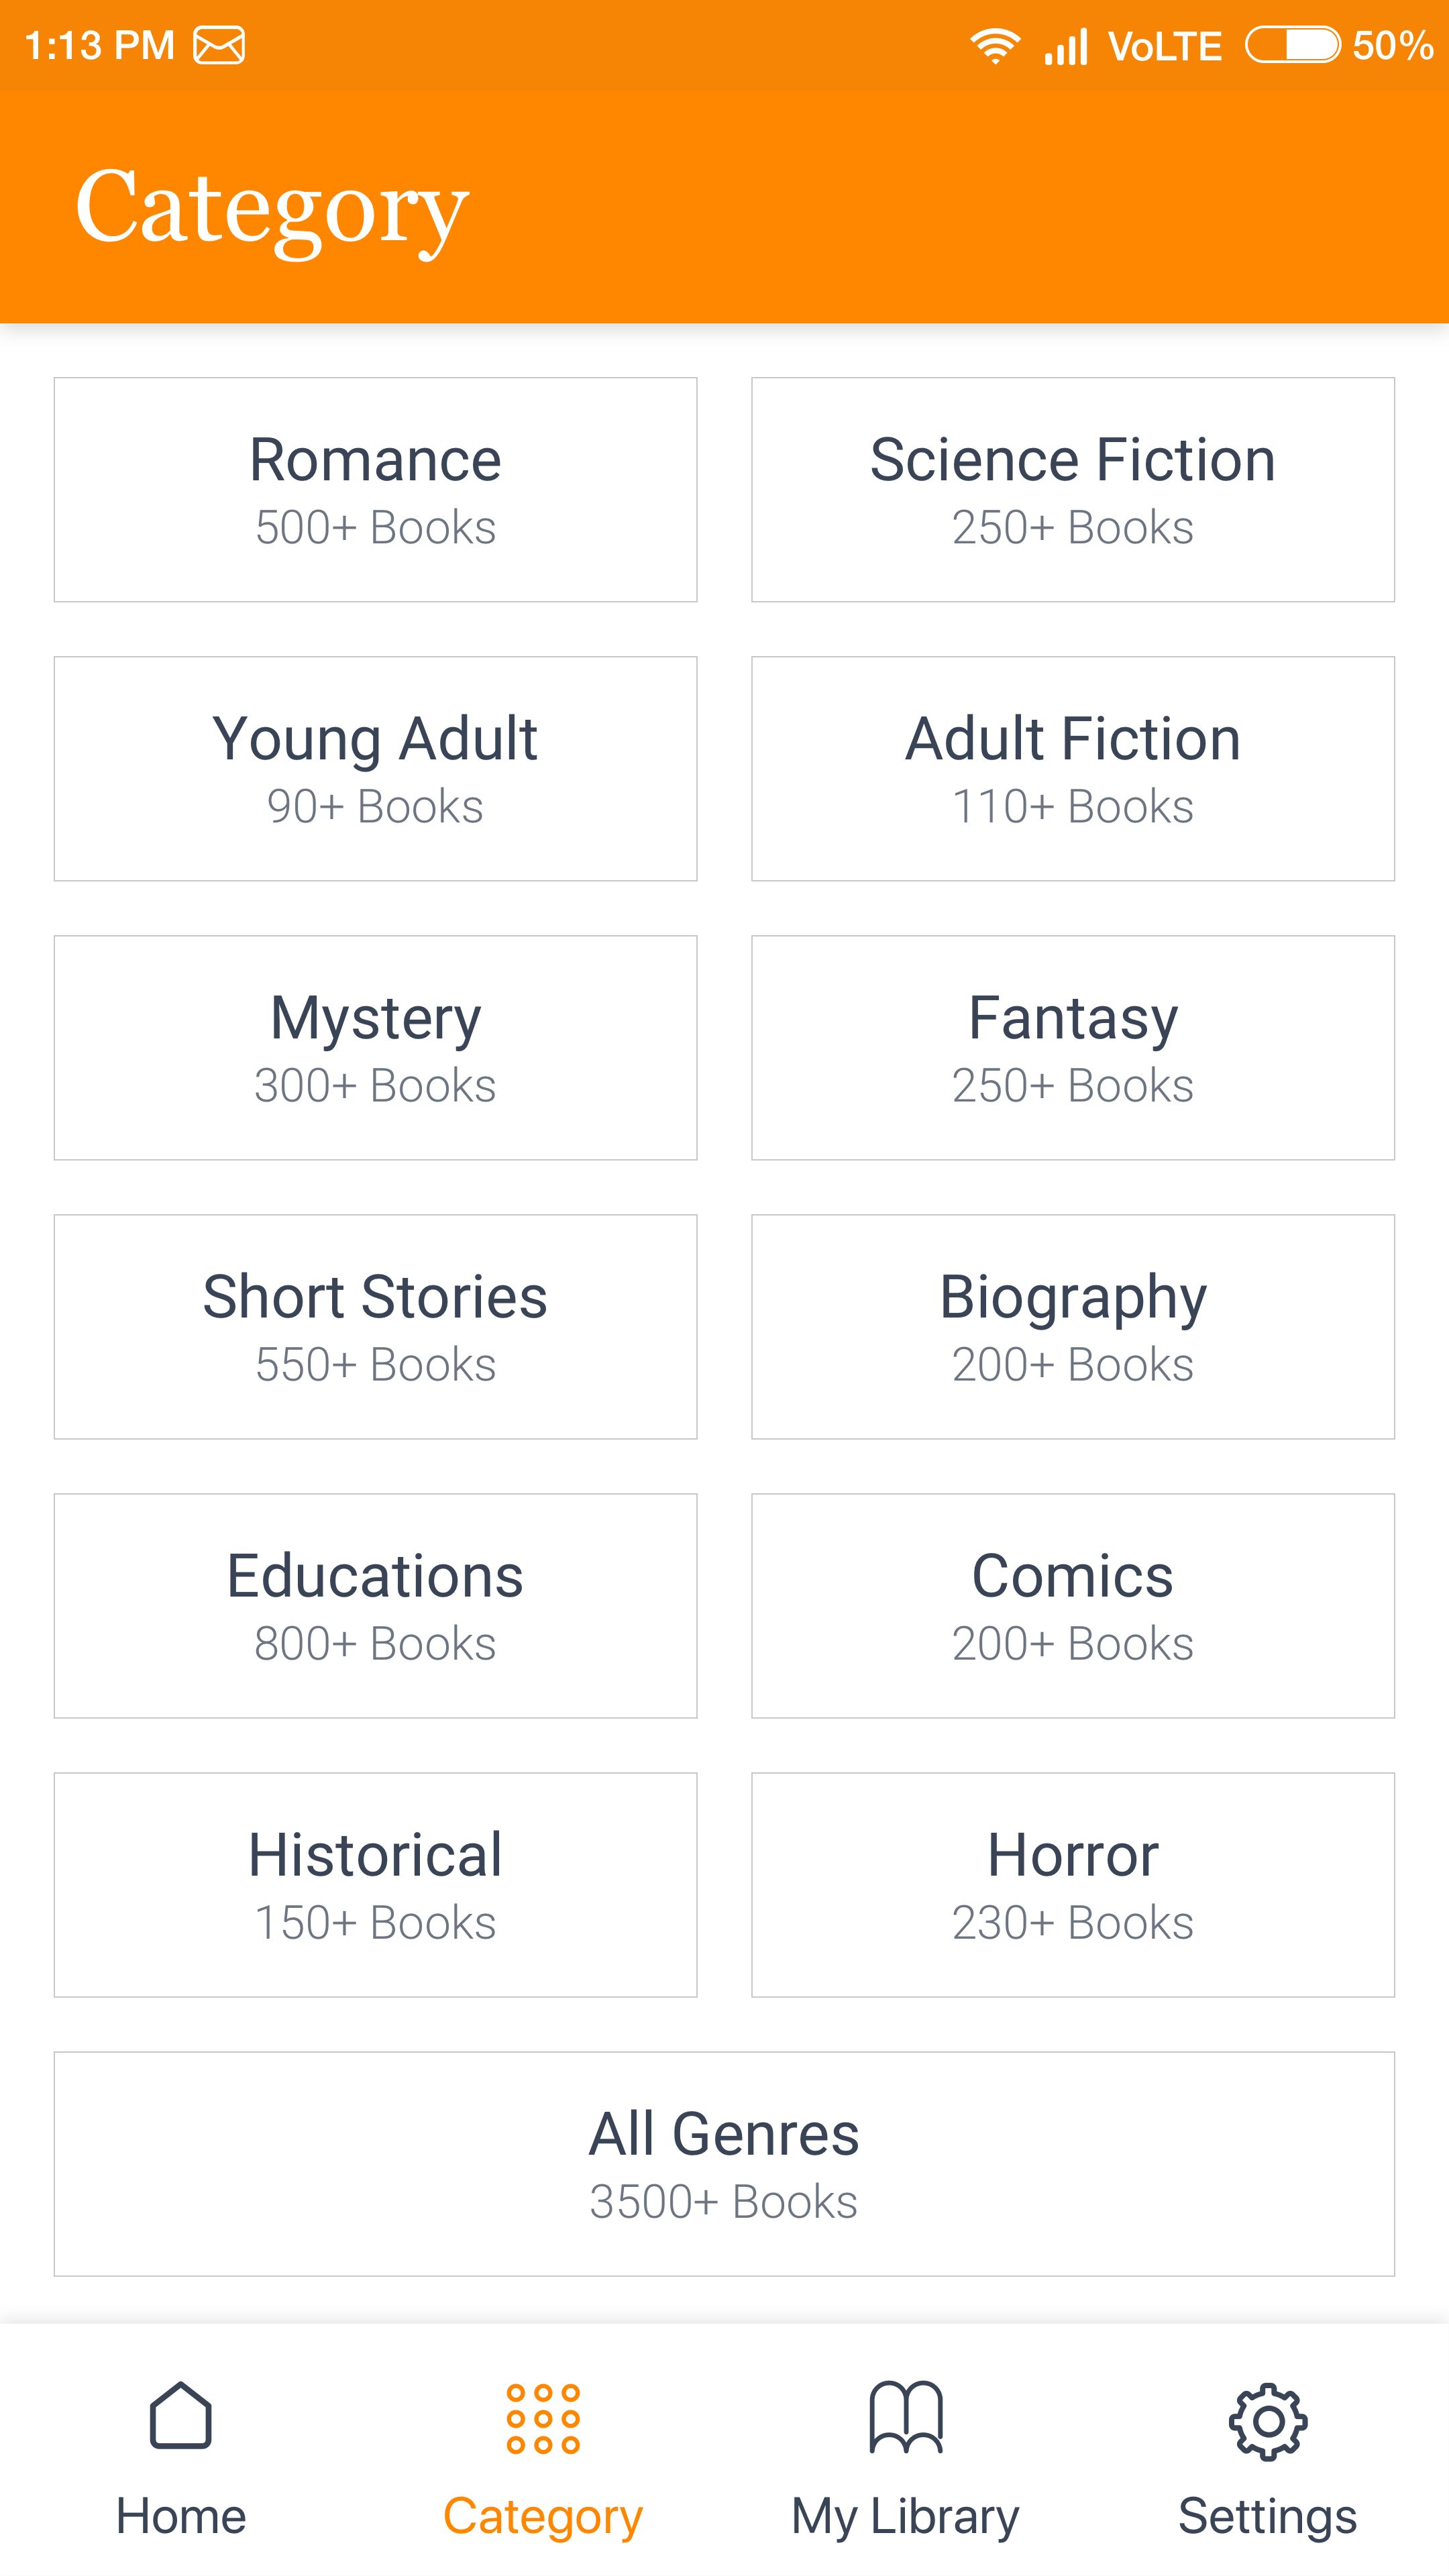The width and height of the screenshot is (1449, 2576).
Task: Tap the battery indicator icon
Action: [x=1292, y=46]
